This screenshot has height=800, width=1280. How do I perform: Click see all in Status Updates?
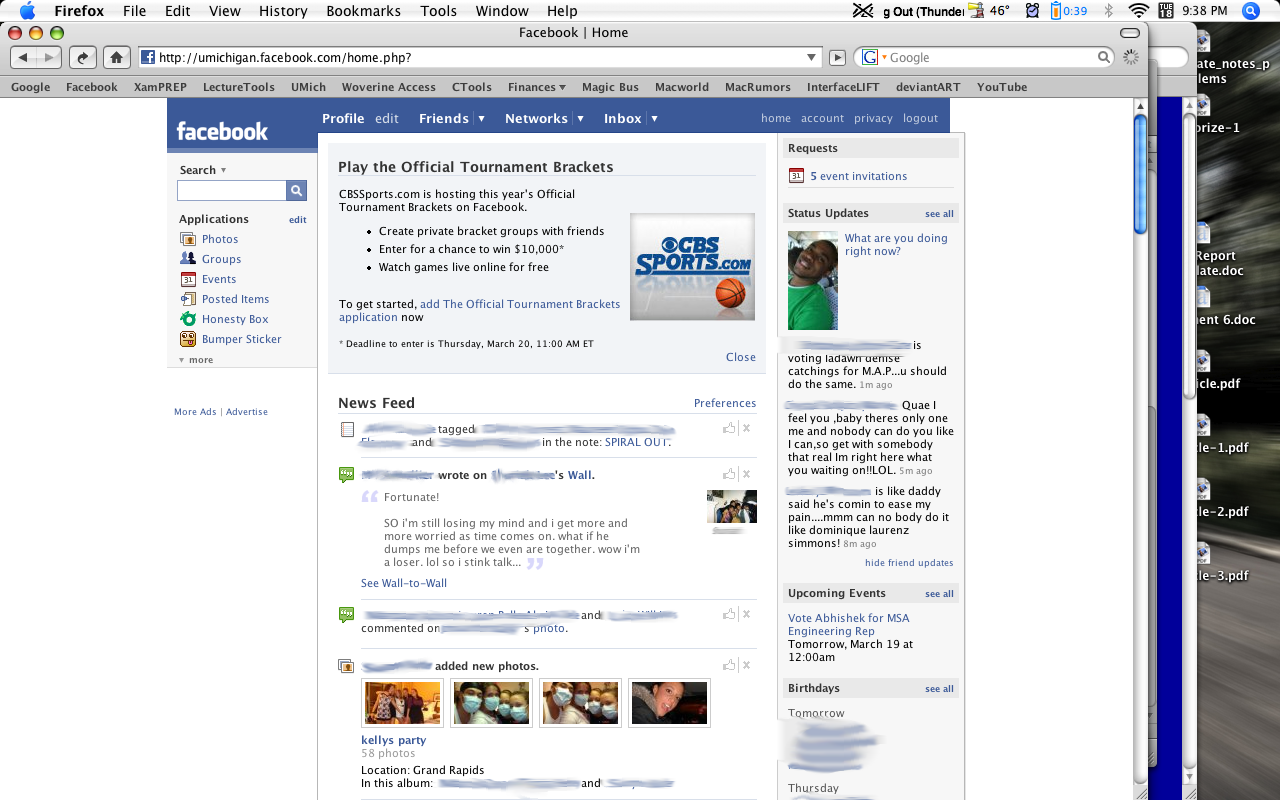coord(939,214)
